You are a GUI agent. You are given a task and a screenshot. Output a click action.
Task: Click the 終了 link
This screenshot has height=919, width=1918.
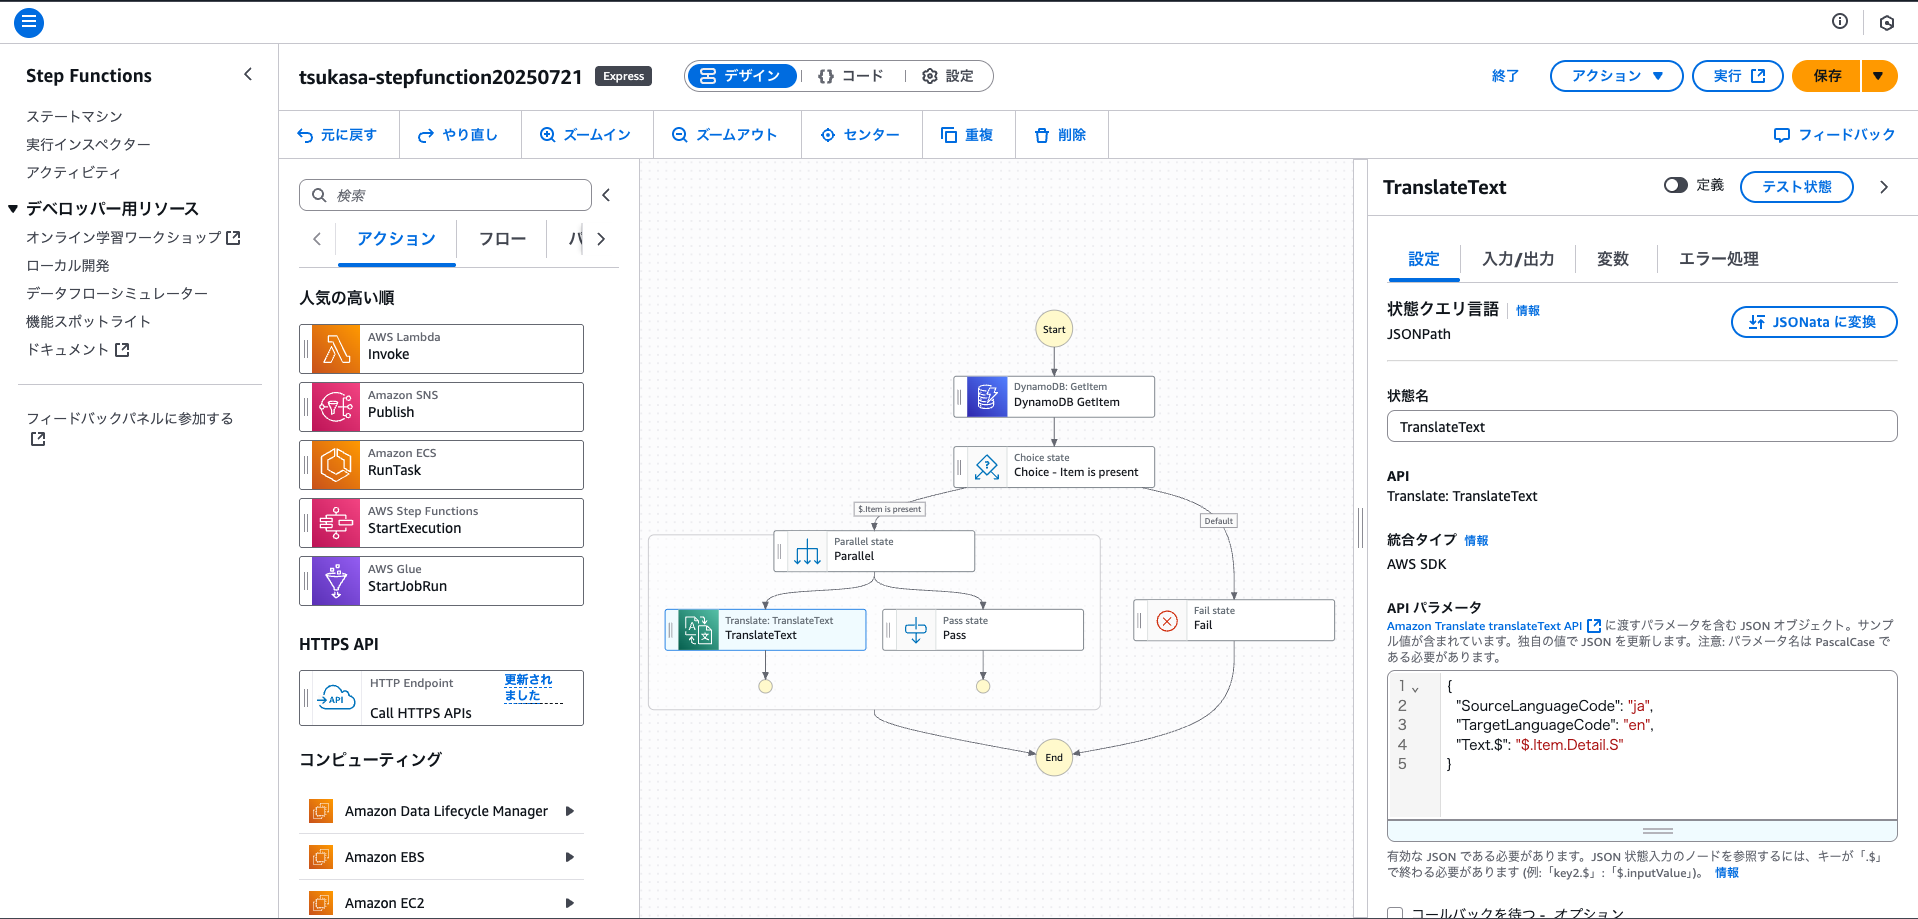[1505, 76]
